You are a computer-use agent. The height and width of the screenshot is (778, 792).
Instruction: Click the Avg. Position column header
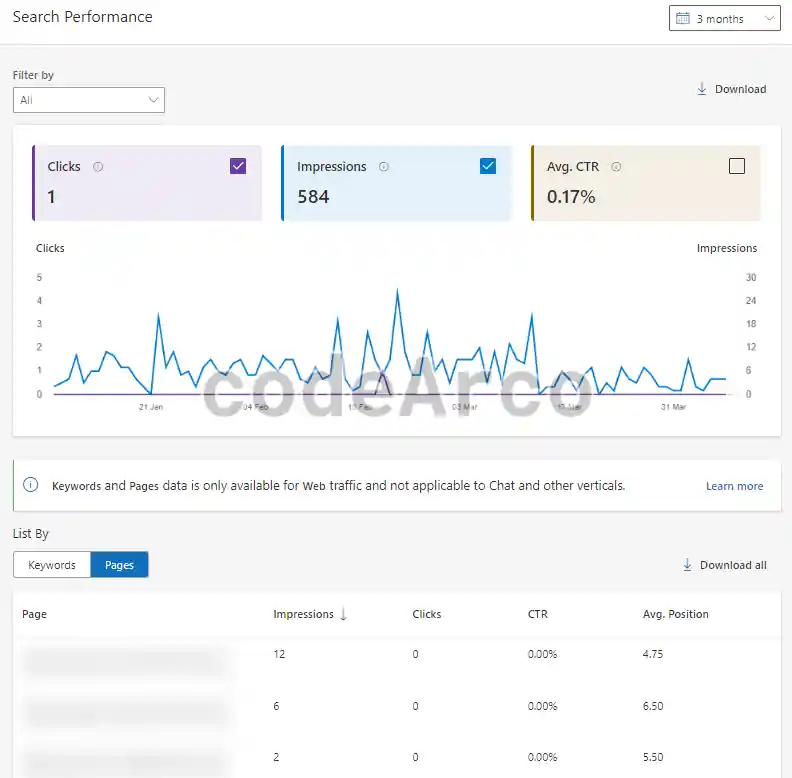675,614
